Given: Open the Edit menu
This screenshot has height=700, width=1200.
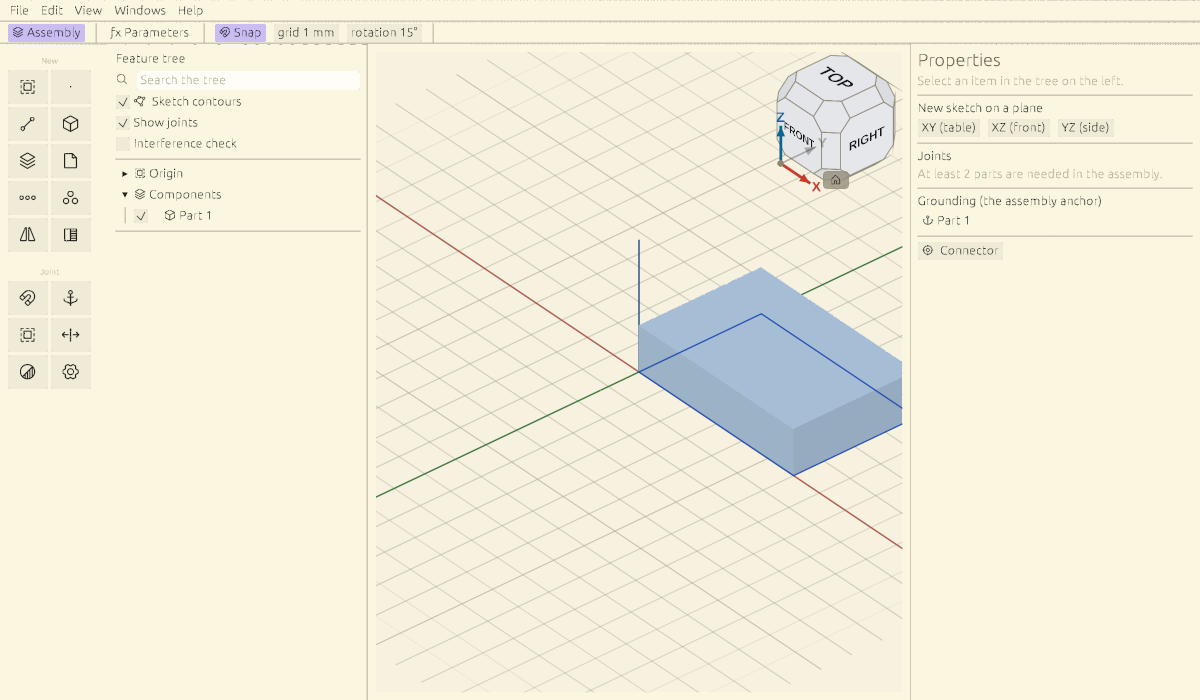Looking at the screenshot, I should point(52,10).
